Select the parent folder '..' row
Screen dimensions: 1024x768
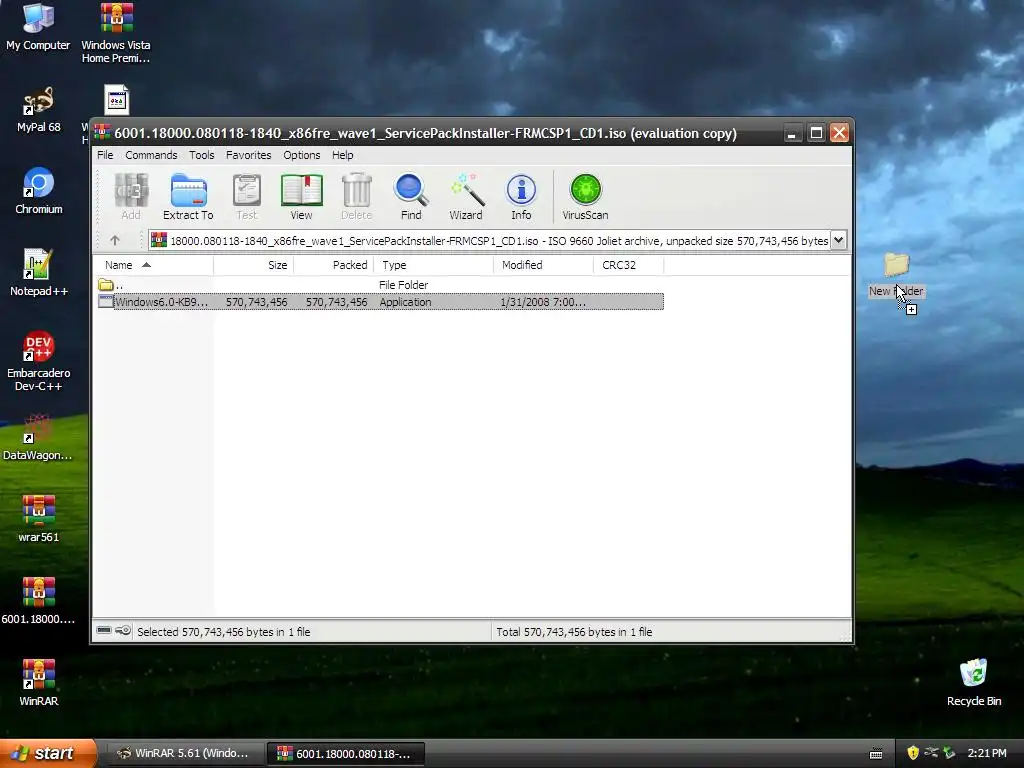[380, 285]
